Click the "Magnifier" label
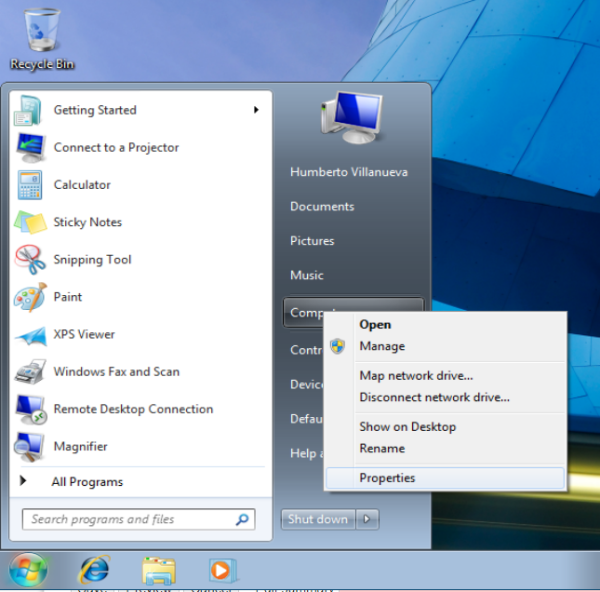Viewport: 600px width, 592px height. click(81, 447)
